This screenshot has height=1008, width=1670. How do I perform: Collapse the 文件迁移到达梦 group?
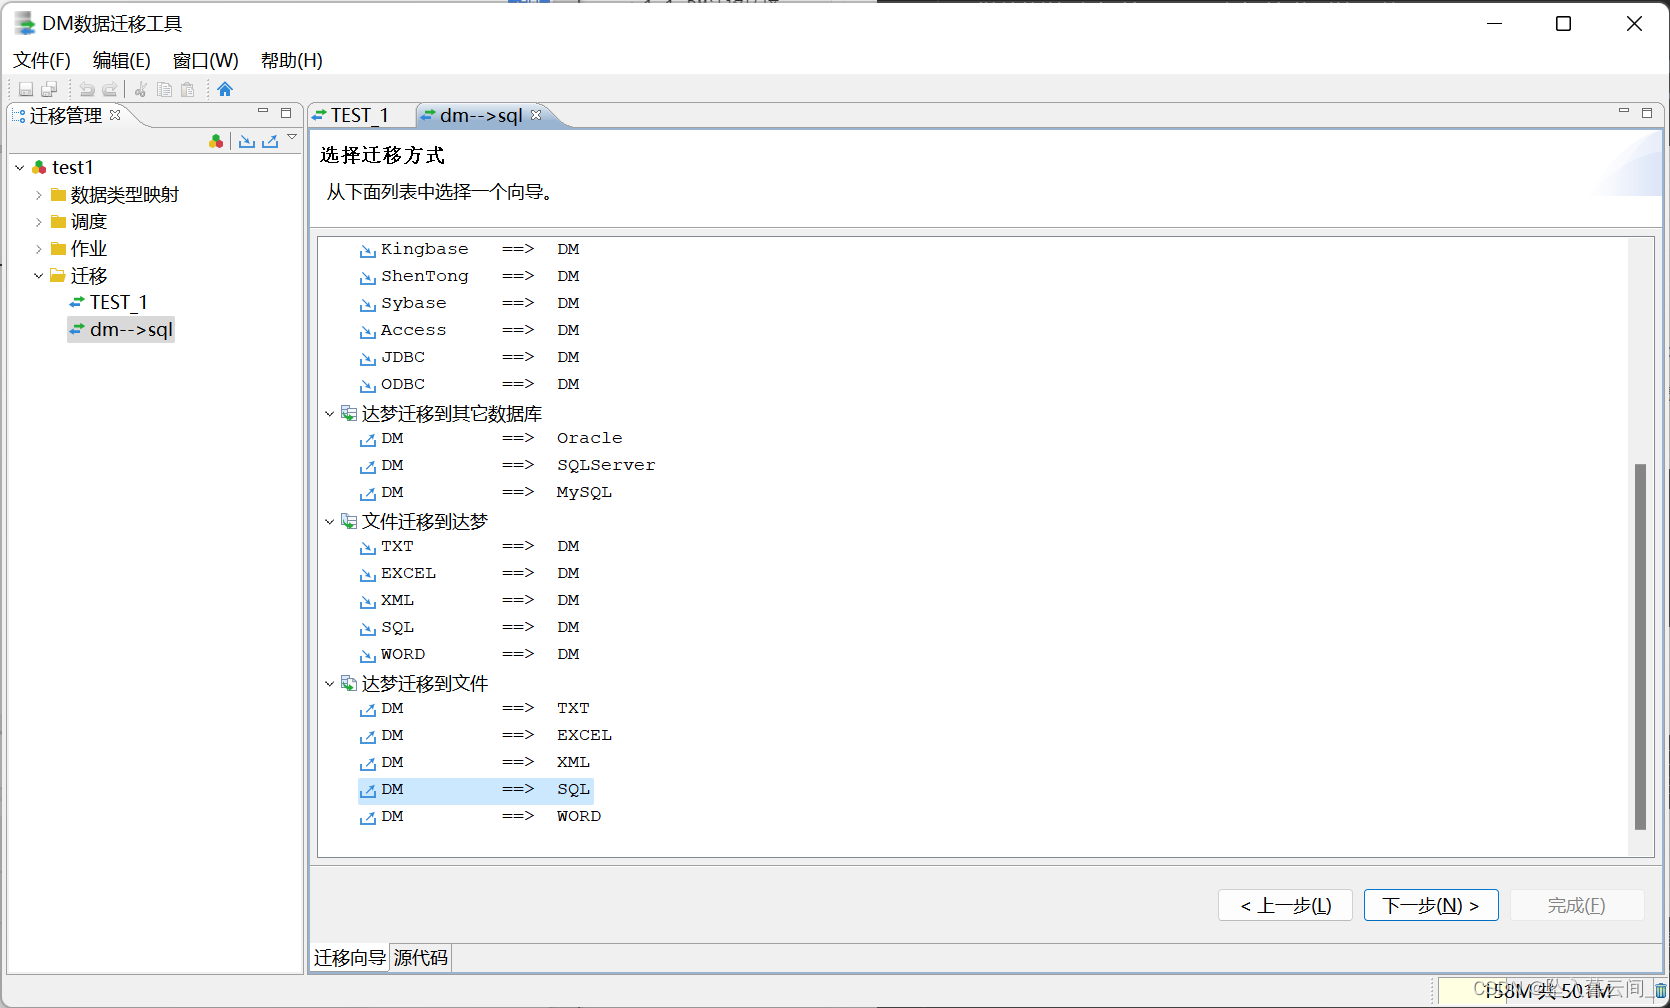pos(329,522)
